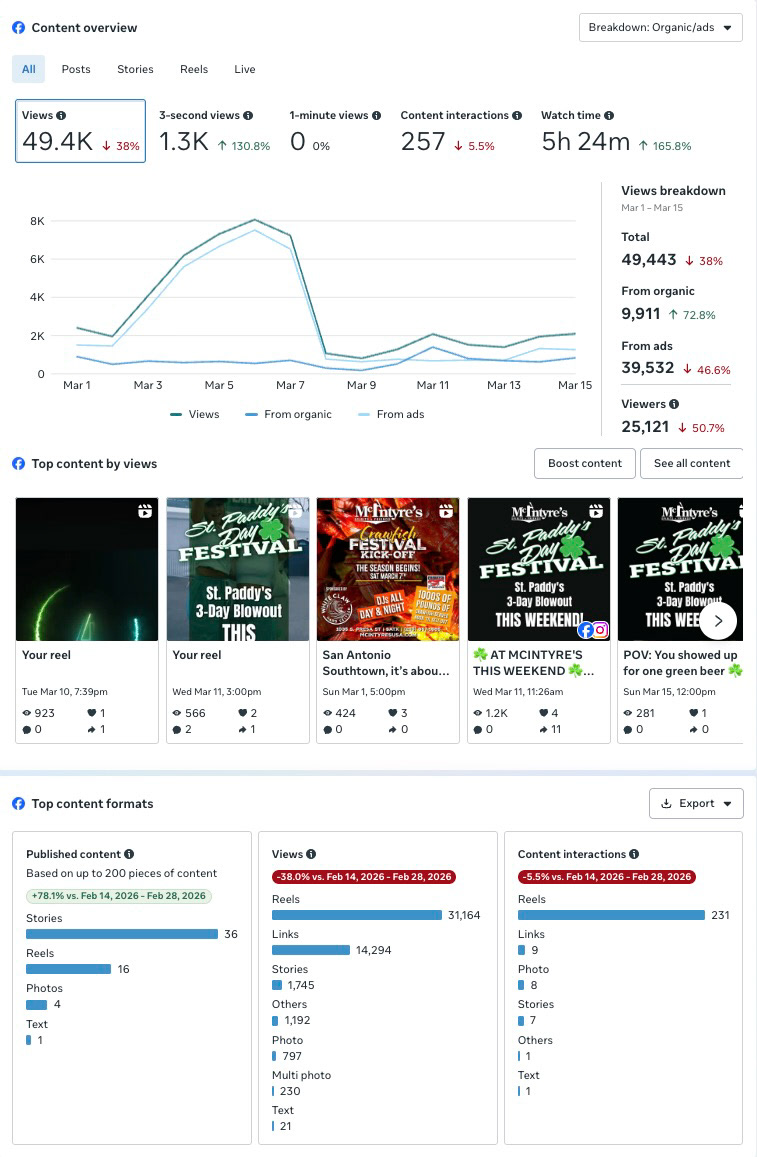
Task: Click the info icon beside 3-second views
Action: click(248, 115)
